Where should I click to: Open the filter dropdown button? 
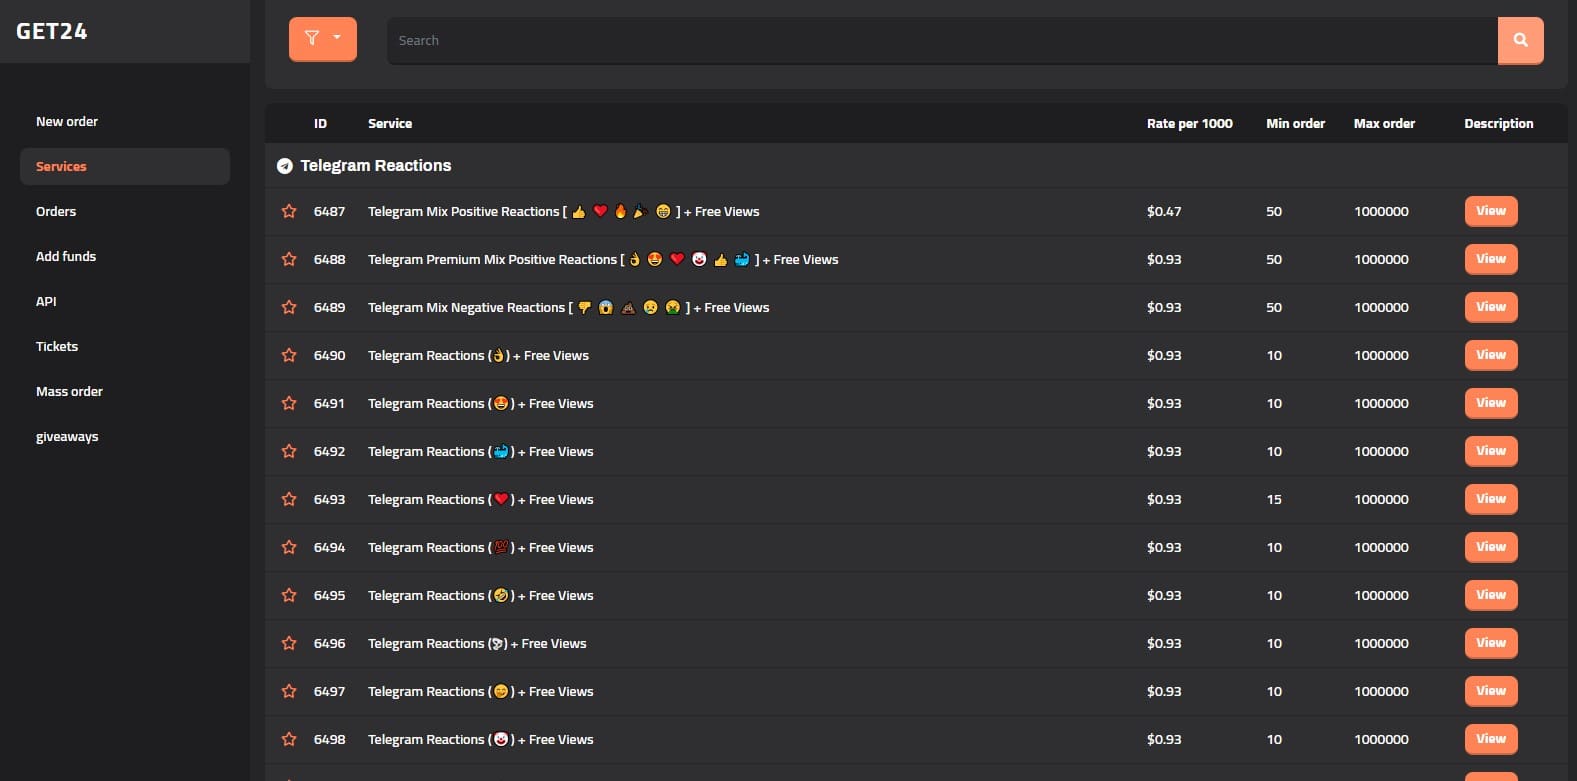click(x=322, y=39)
